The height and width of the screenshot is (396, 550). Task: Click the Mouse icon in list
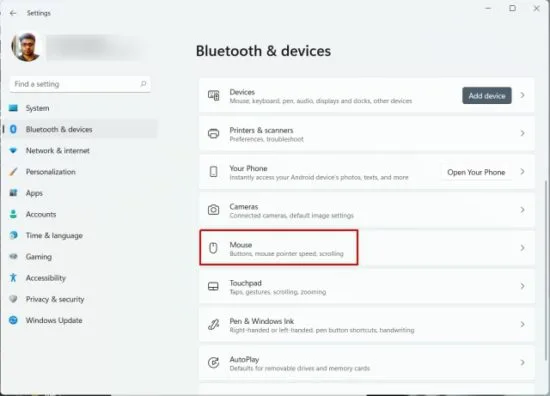(x=213, y=248)
